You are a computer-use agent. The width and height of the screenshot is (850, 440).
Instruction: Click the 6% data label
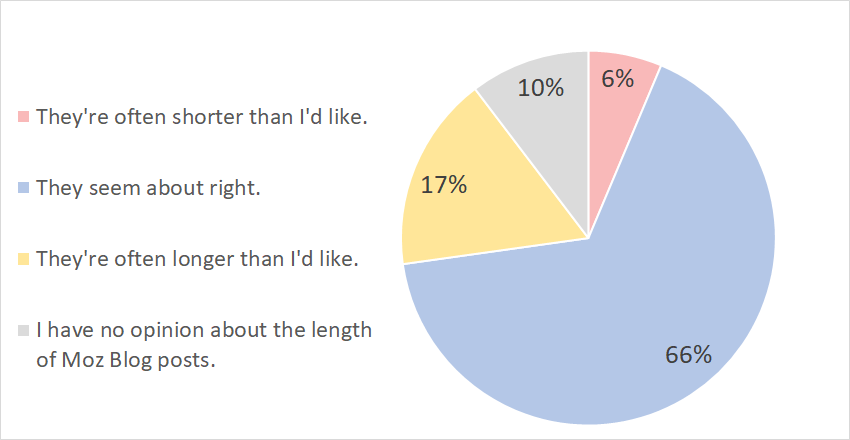(619, 78)
